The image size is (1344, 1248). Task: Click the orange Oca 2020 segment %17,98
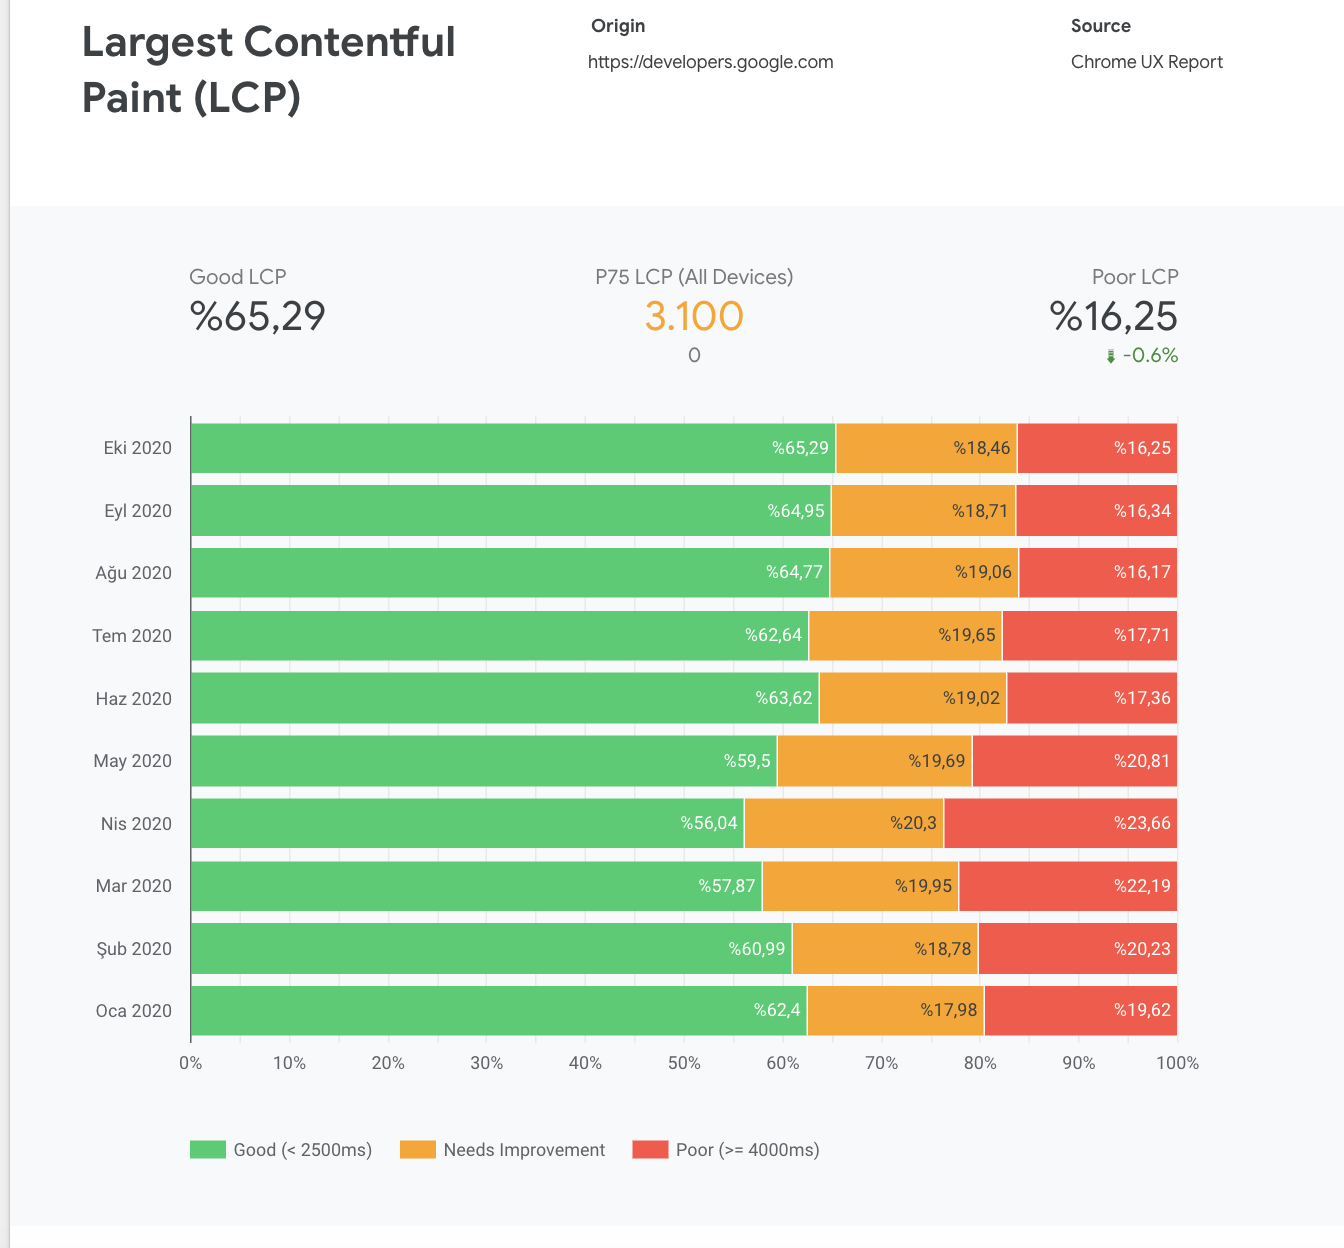pos(895,1011)
